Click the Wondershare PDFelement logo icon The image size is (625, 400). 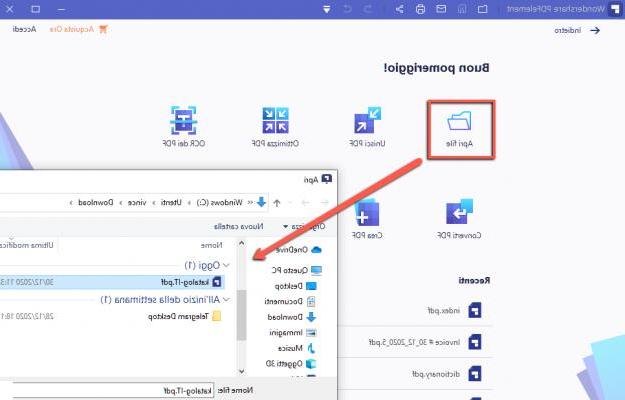point(615,9)
